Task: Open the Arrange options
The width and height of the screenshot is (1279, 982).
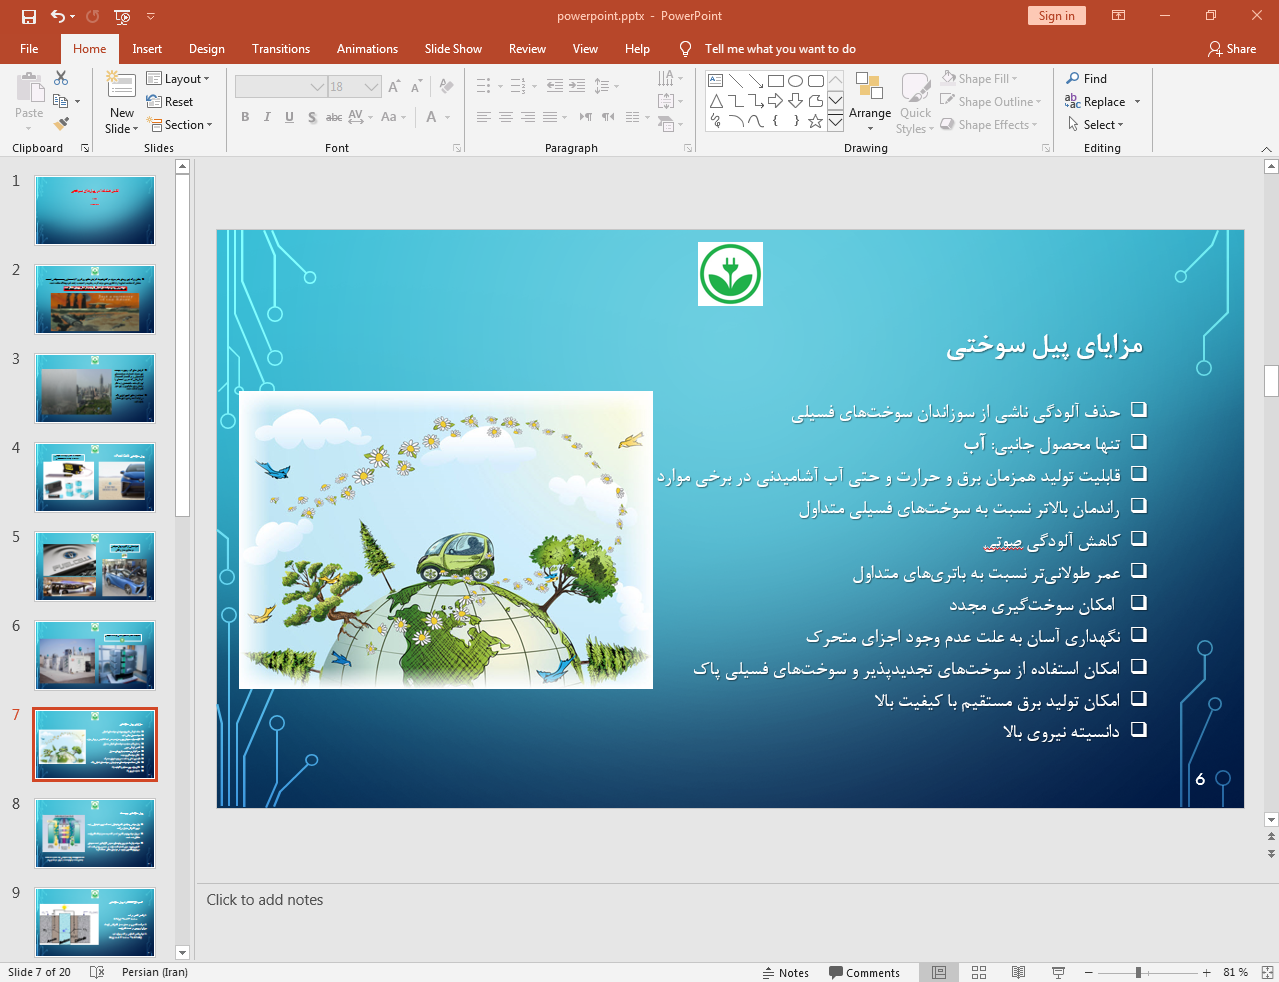Action: [x=870, y=103]
